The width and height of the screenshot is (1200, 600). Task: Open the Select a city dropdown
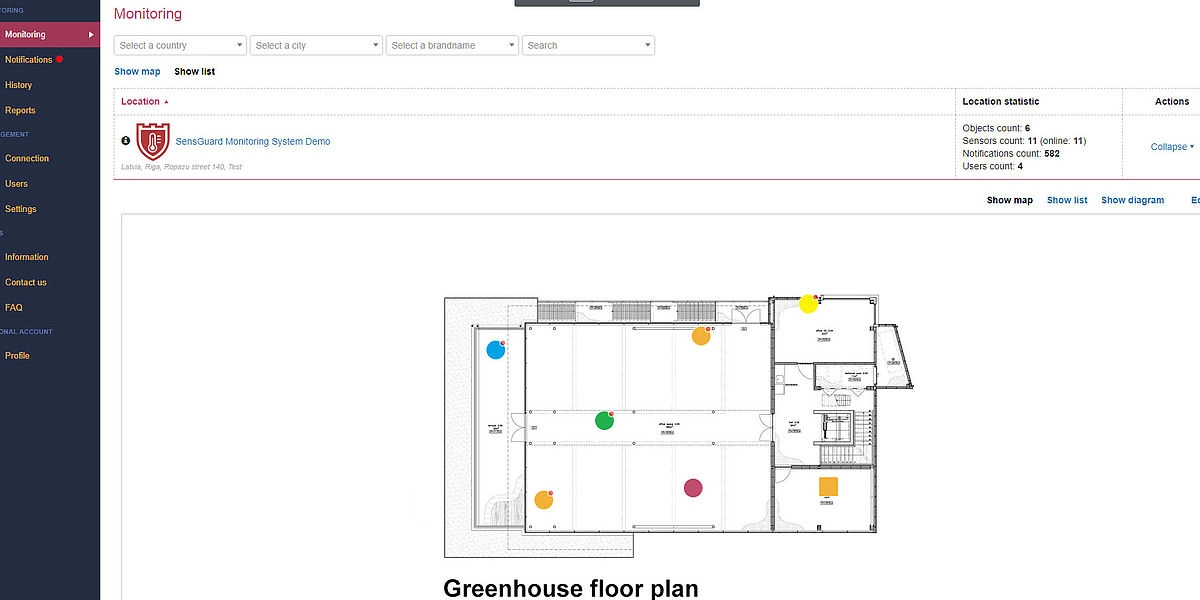click(316, 45)
